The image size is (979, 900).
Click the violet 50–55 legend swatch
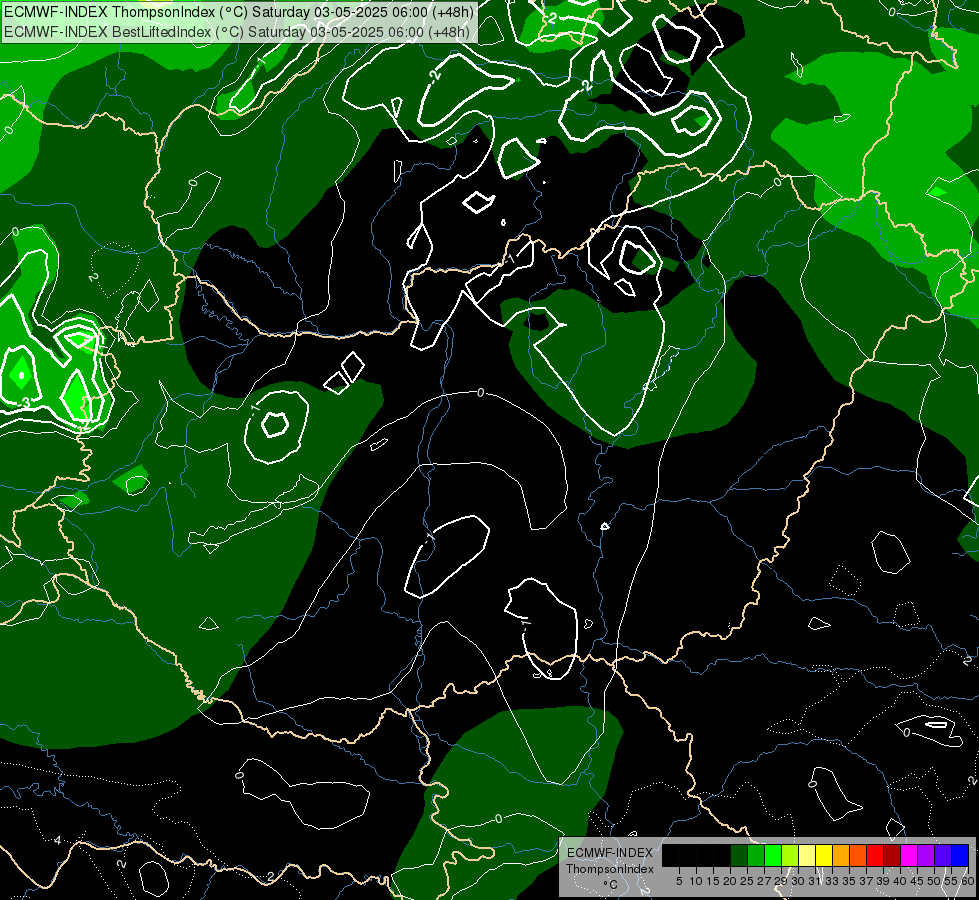[943, 855]
